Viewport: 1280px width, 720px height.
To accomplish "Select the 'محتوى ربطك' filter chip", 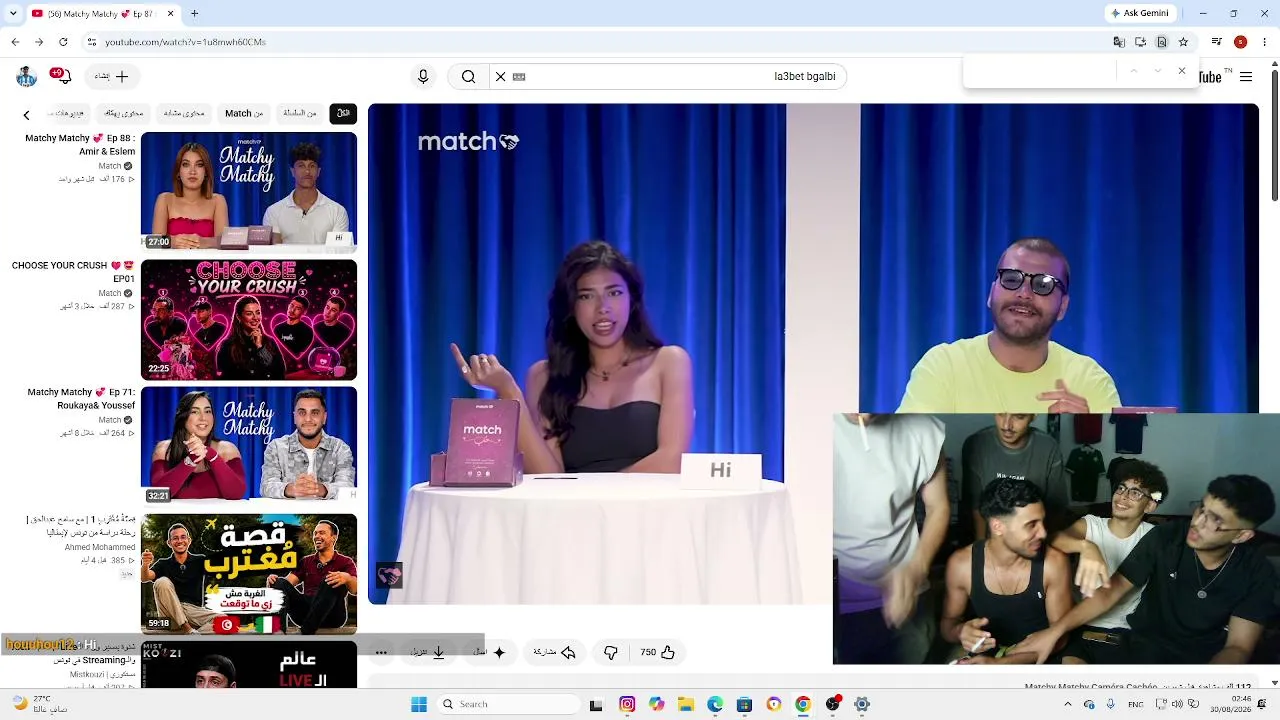I will (x=124, y=113).
